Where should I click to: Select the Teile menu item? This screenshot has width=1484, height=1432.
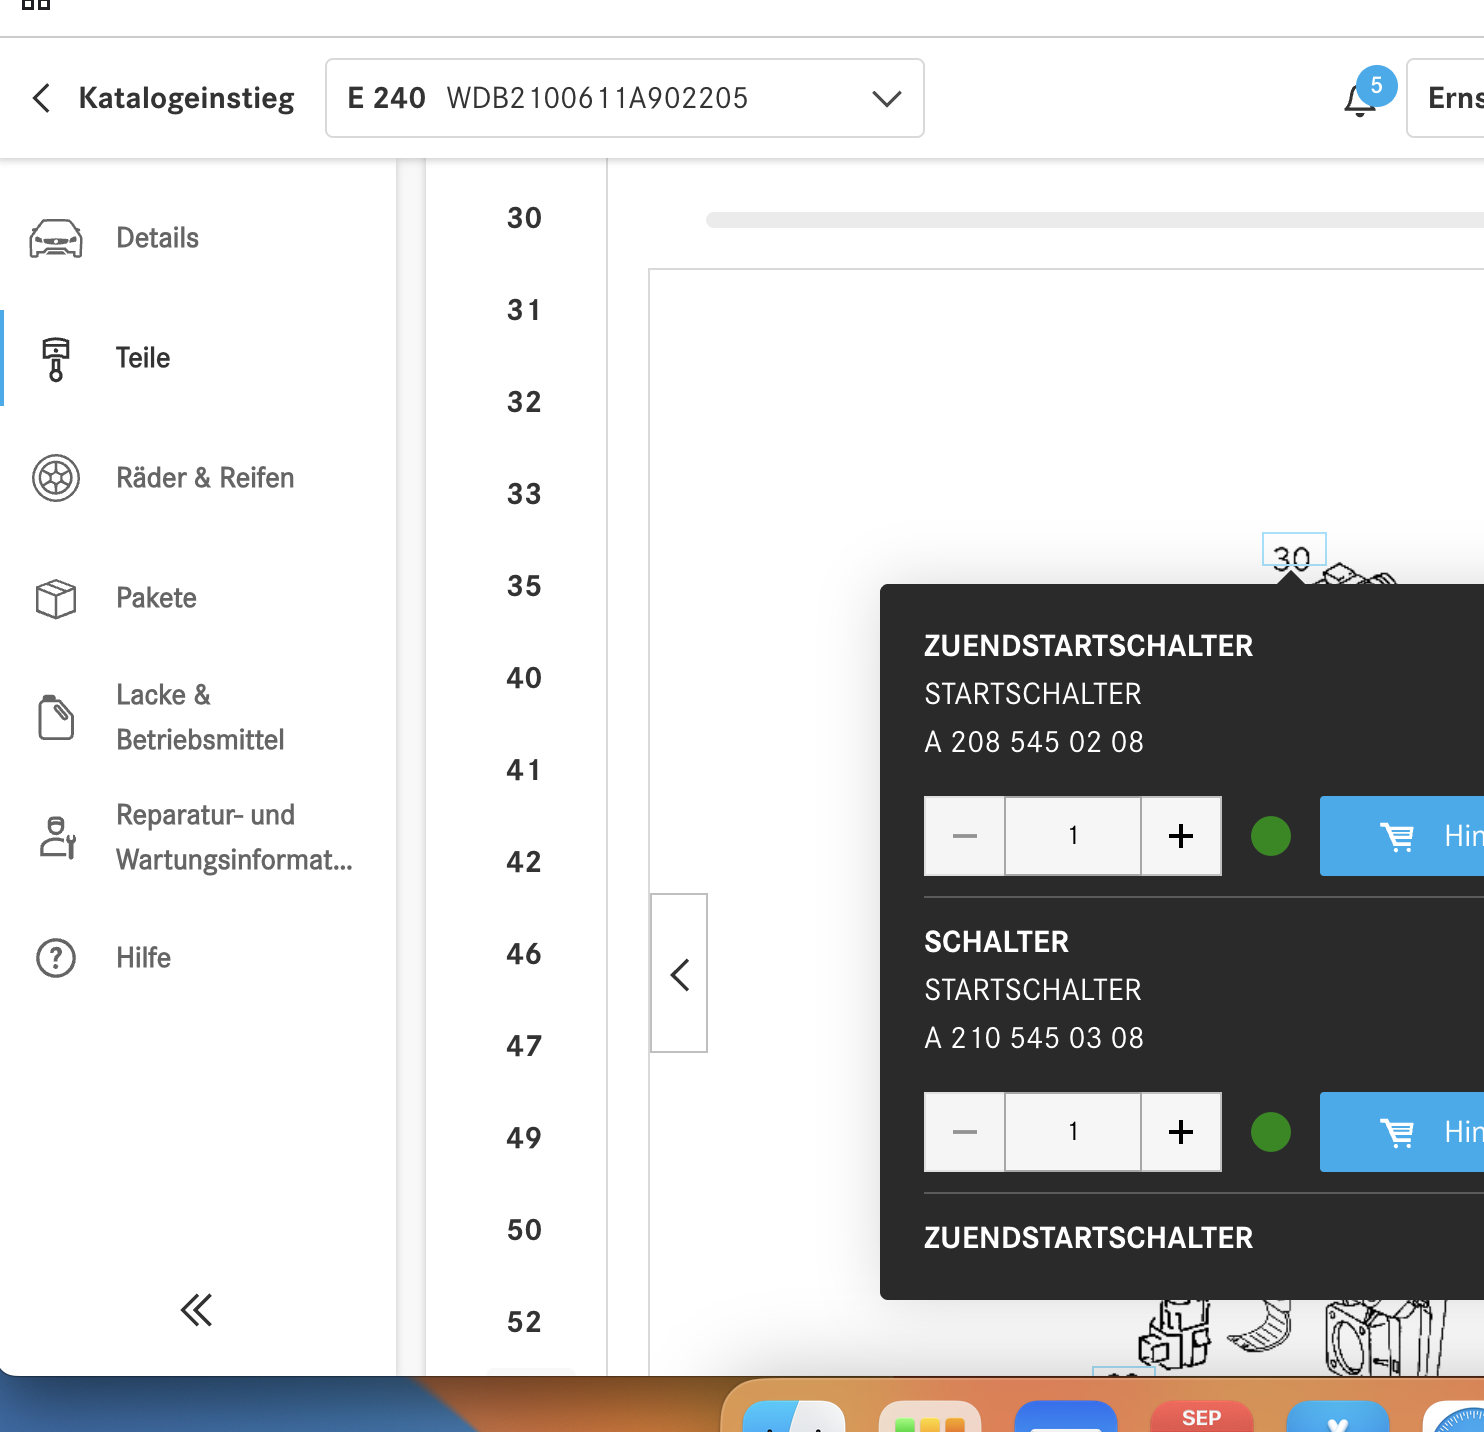(143, 358)
